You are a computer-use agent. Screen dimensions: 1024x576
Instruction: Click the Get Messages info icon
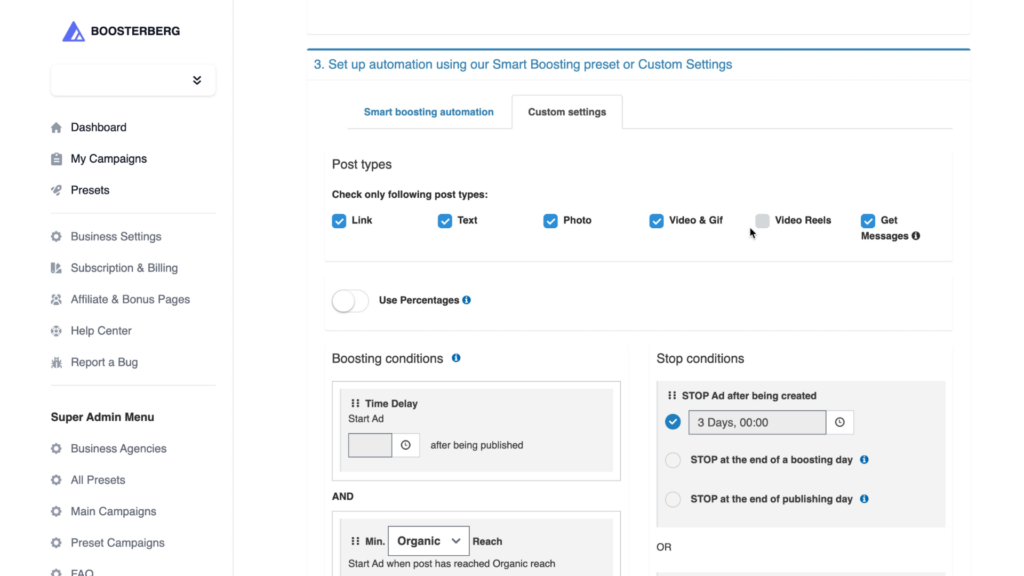point(916,236)
